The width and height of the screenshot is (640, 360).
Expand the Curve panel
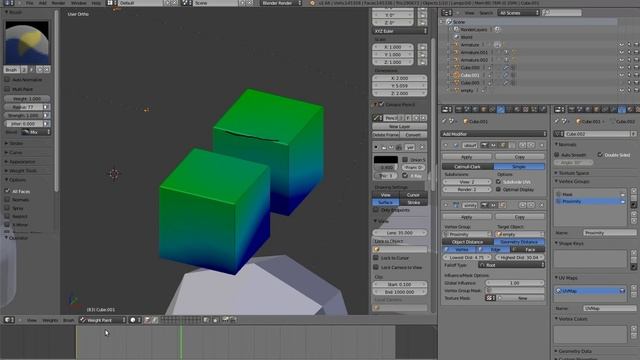(16, 152)
